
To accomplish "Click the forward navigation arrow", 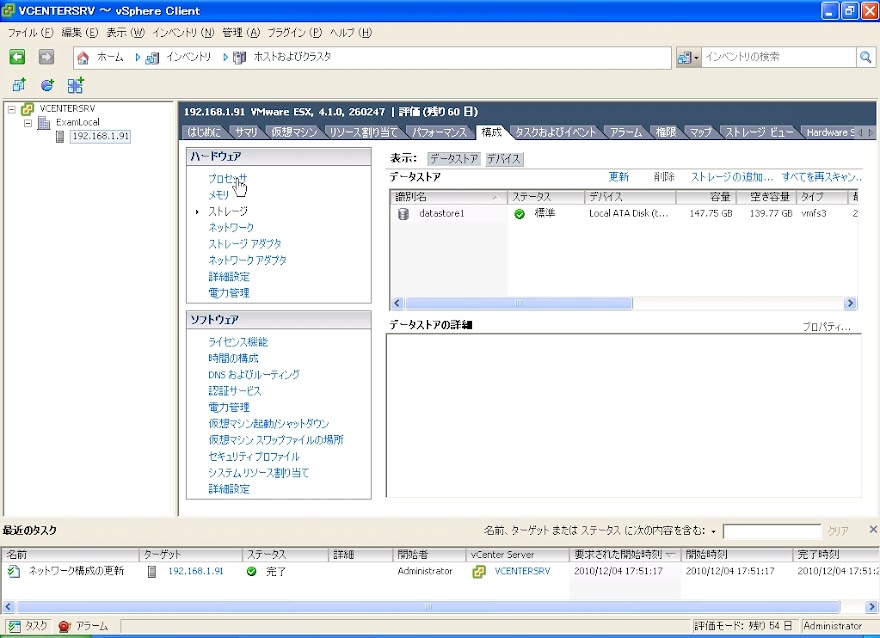I will coord(46,57).
